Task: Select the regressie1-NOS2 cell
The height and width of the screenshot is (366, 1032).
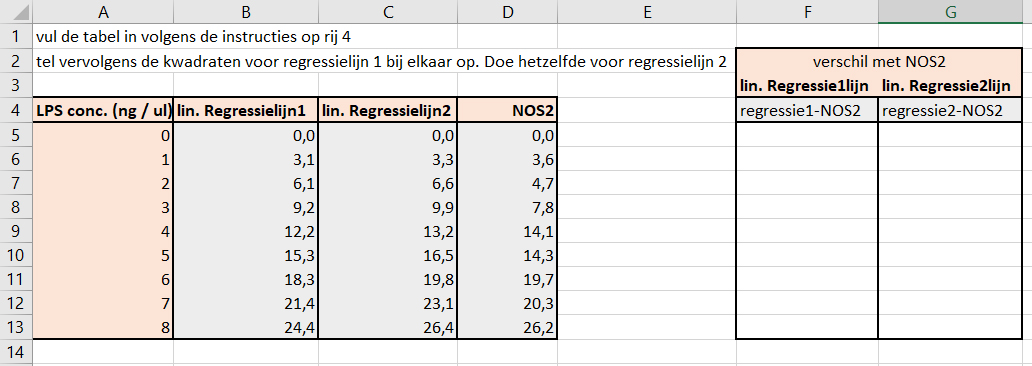Action: (x=806, y=111)
